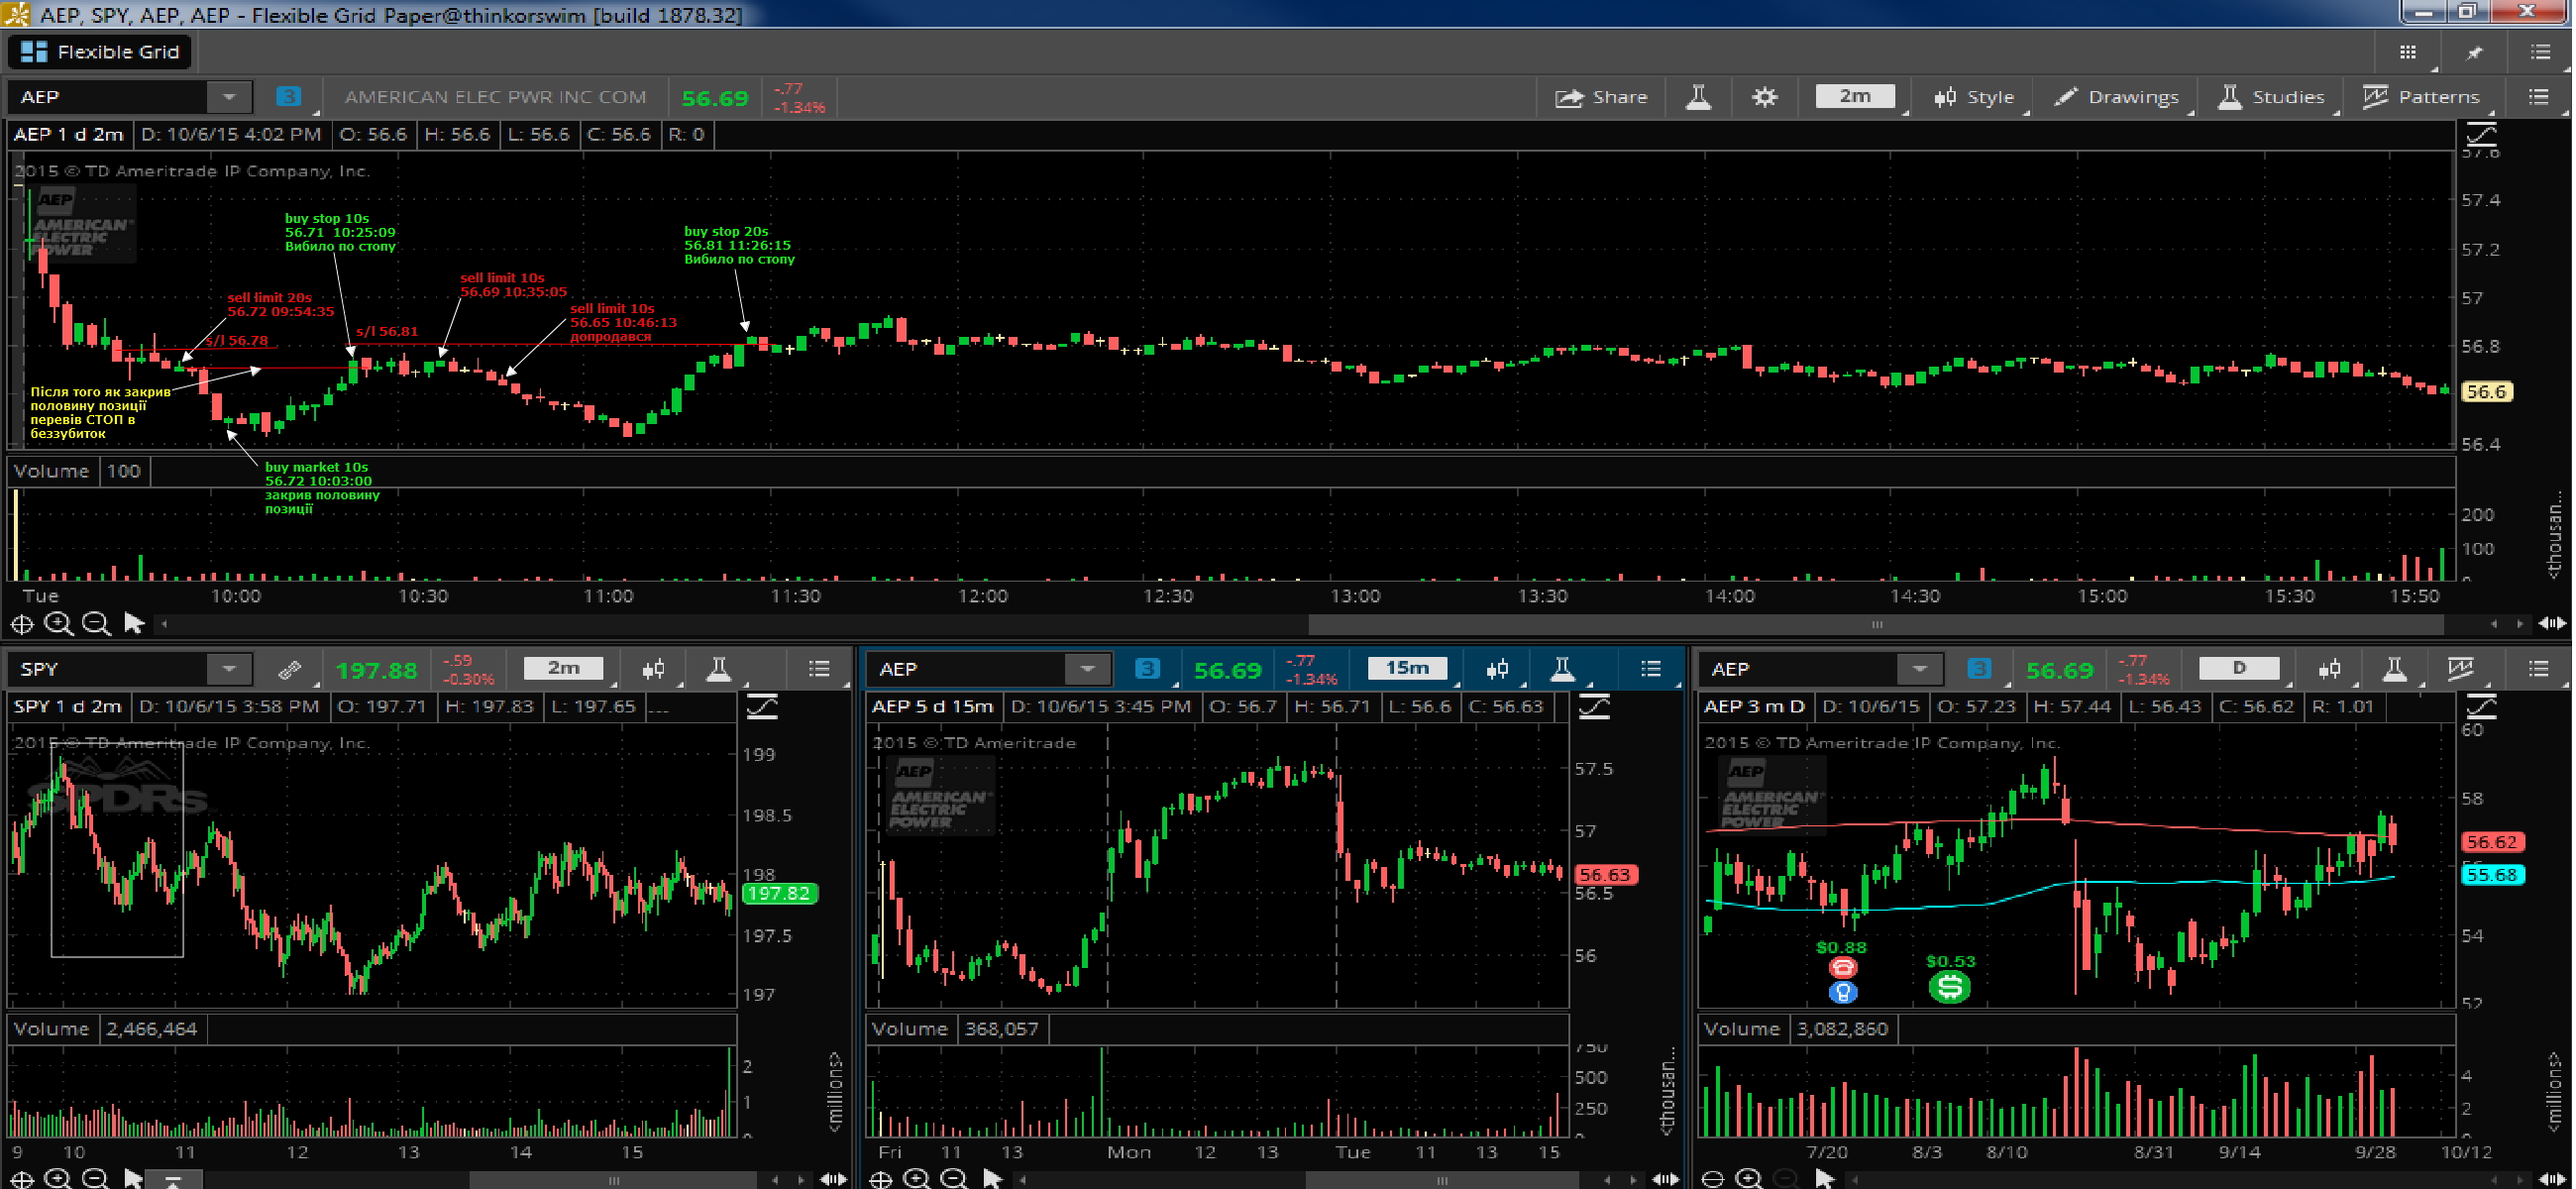Click the pin icon in top bar
The height and width of the screenshot is (1189, 2576).
(x=2474, y=52)
